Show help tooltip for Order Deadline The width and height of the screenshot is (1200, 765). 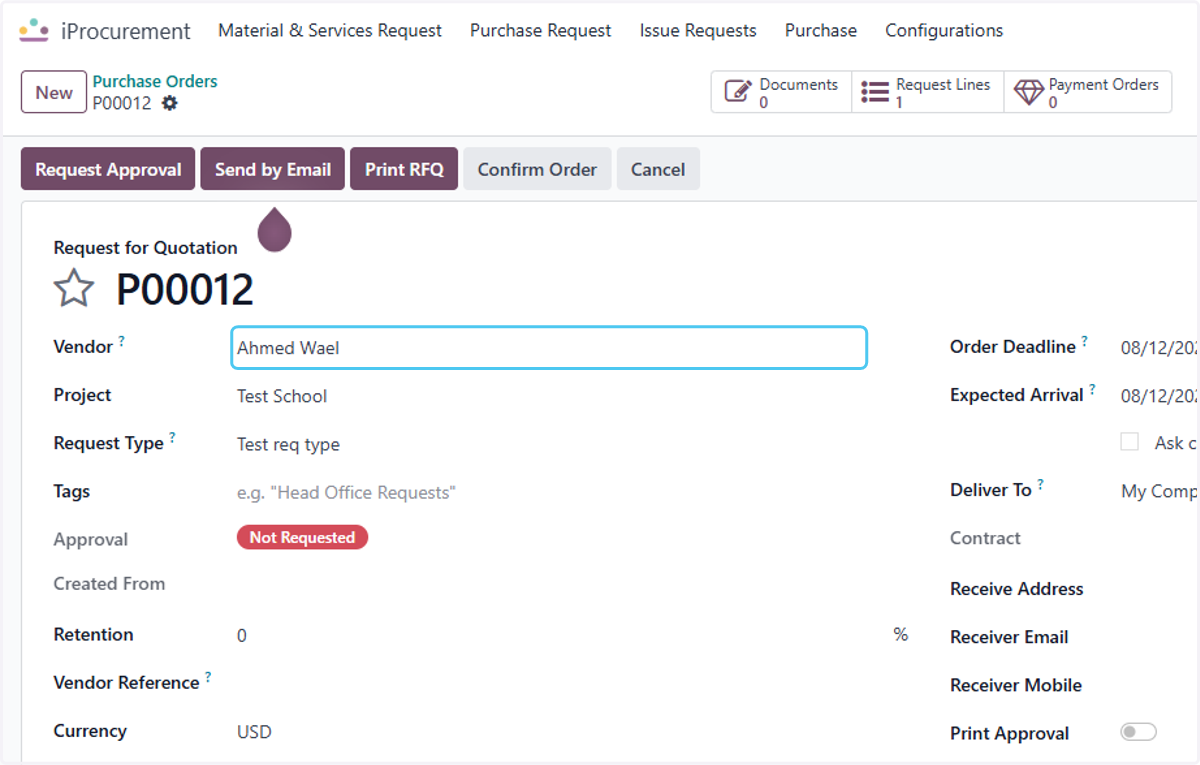(x=1085, y=341)
